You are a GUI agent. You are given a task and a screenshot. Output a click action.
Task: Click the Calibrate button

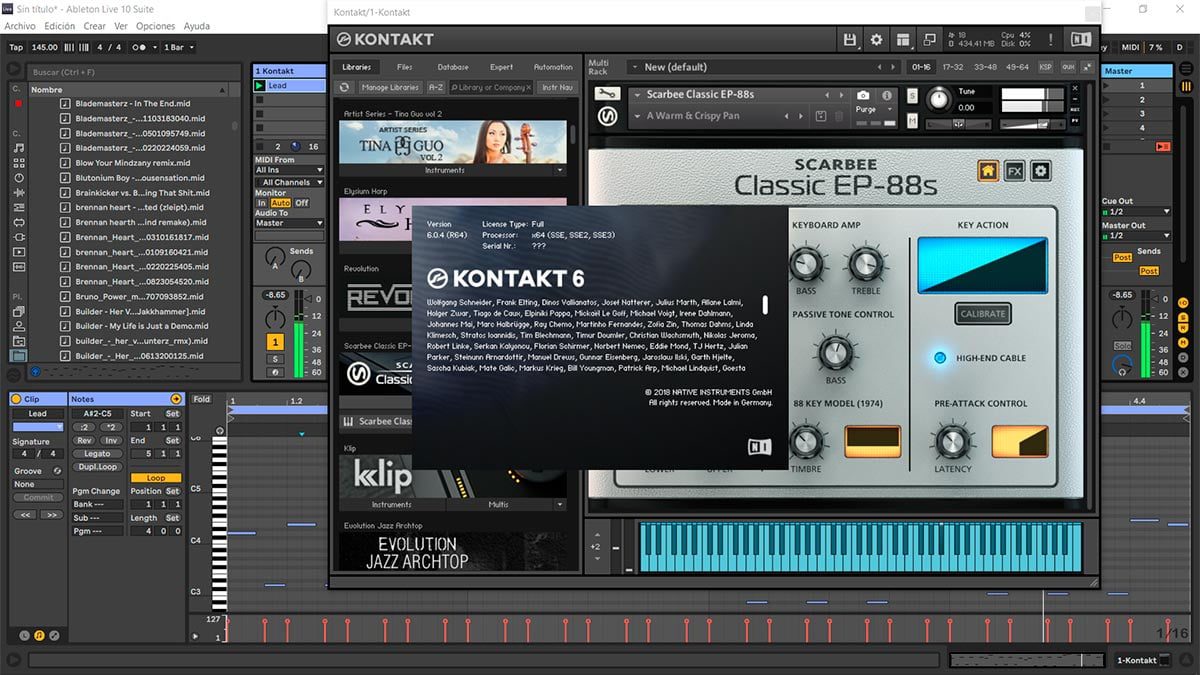pyautogui.click(x=982, y=313)
